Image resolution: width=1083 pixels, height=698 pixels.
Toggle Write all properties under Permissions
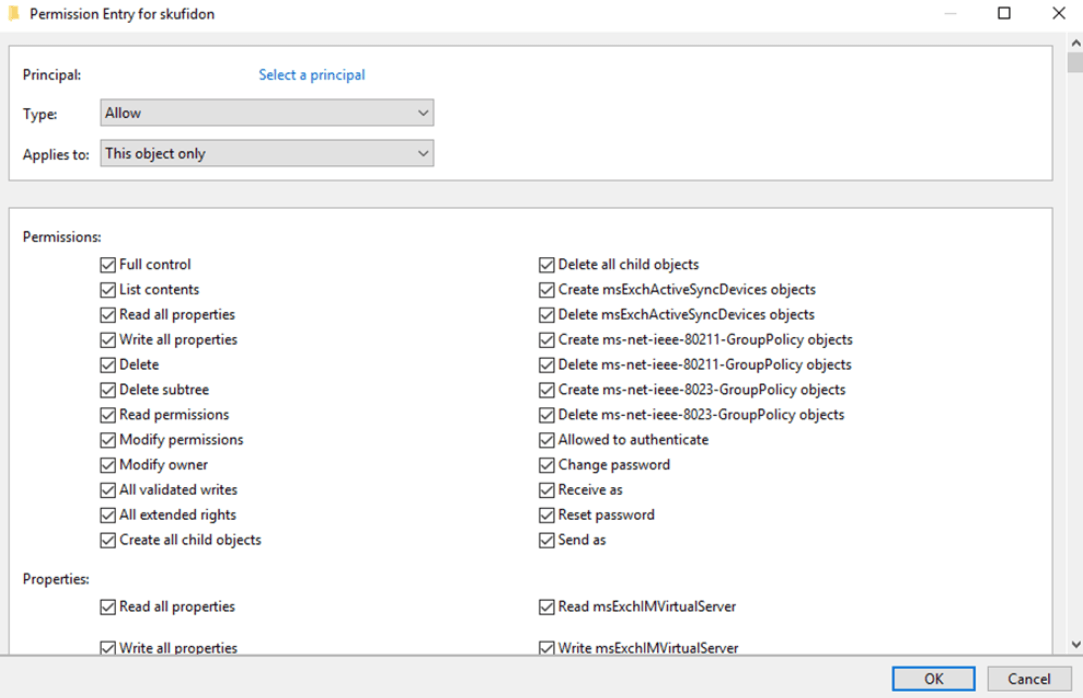click(x=108, y=340)
